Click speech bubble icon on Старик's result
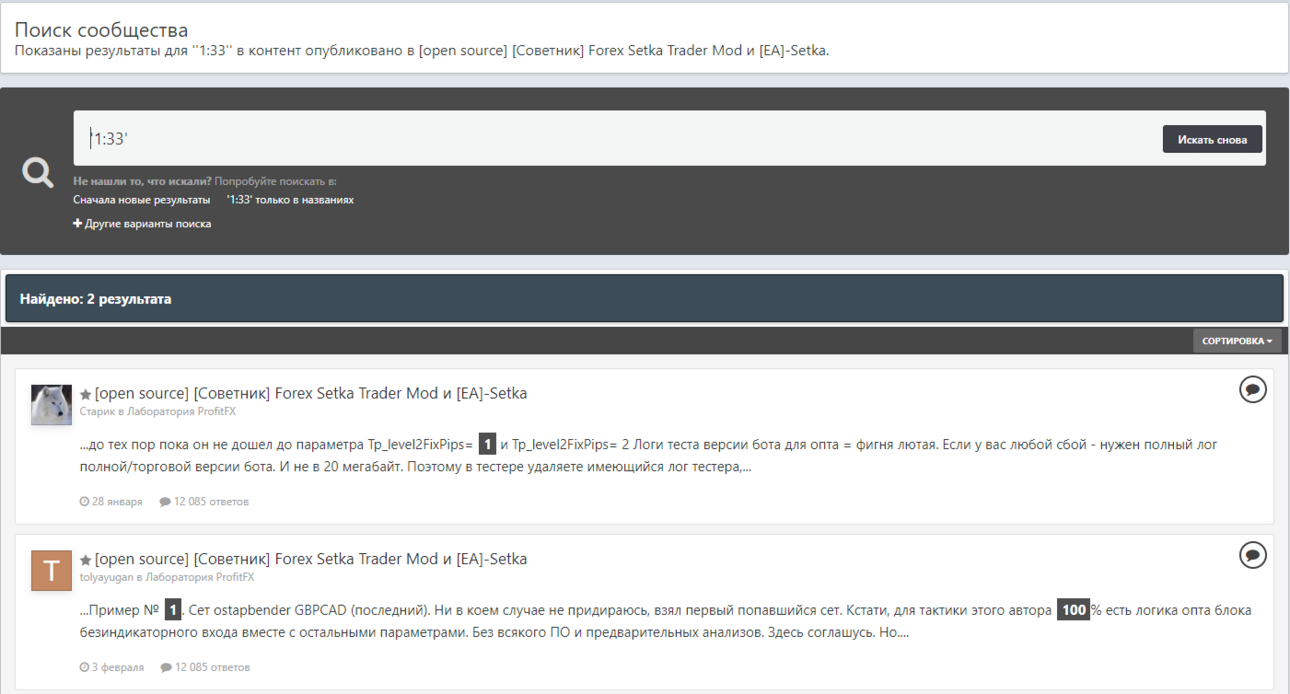This screenshot has width=1290, height=694. 1253,389
